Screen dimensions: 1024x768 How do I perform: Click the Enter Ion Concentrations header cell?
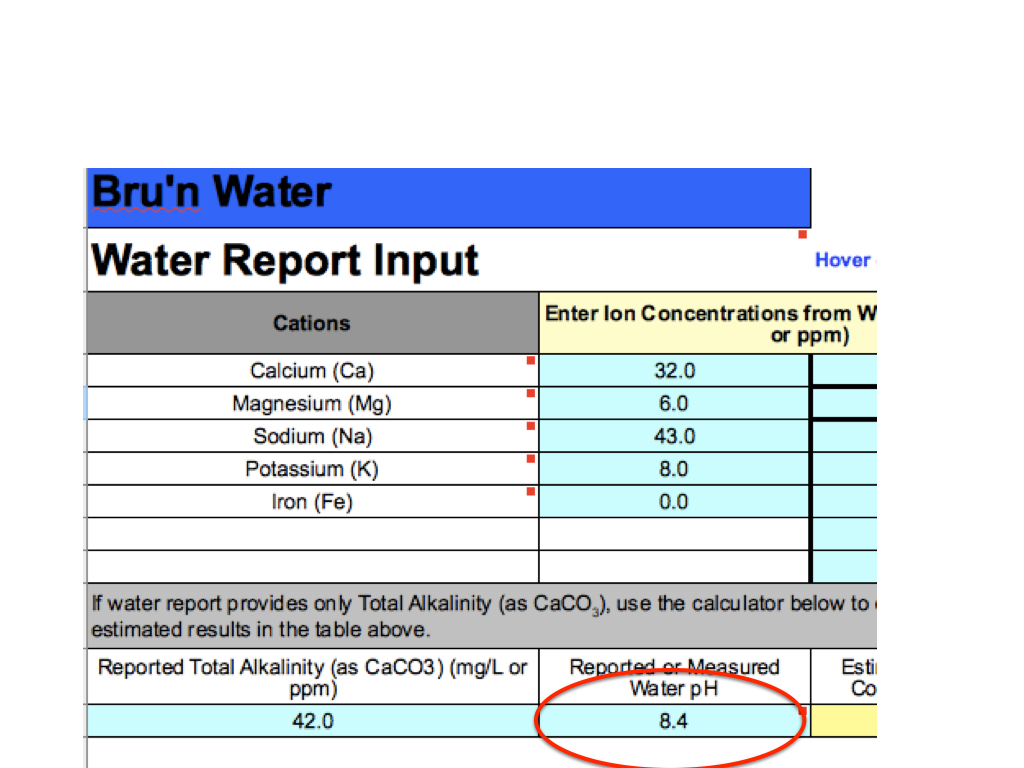[x=708, y=323]
